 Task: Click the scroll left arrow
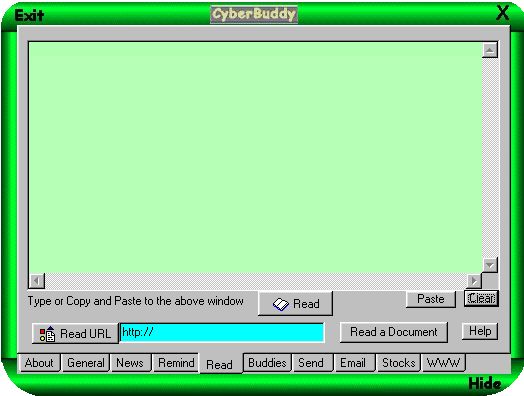pyautogui.click(x=37, y=281)
